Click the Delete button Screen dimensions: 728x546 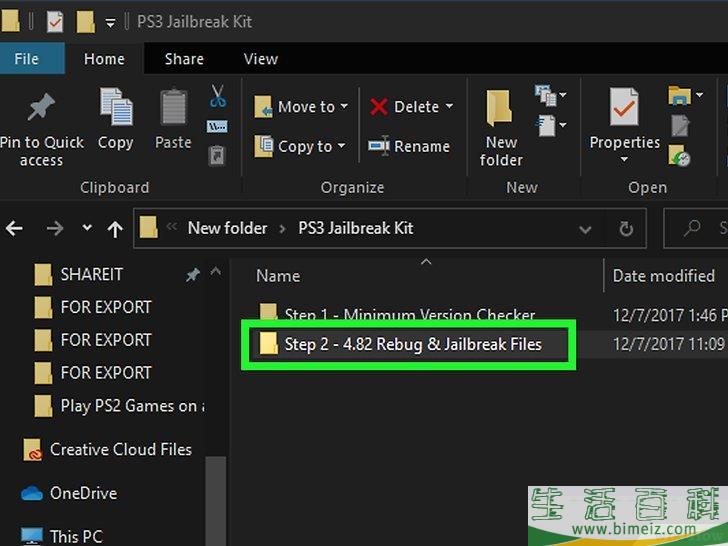pos(404,107)
